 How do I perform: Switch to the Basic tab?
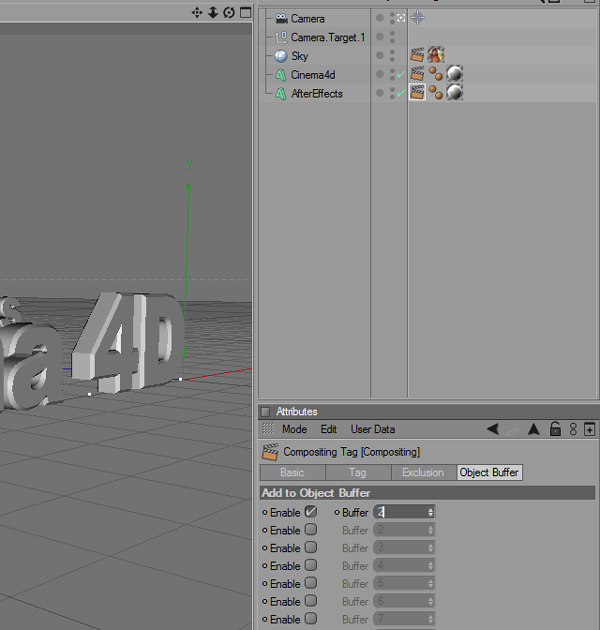(x=293, y=472)
